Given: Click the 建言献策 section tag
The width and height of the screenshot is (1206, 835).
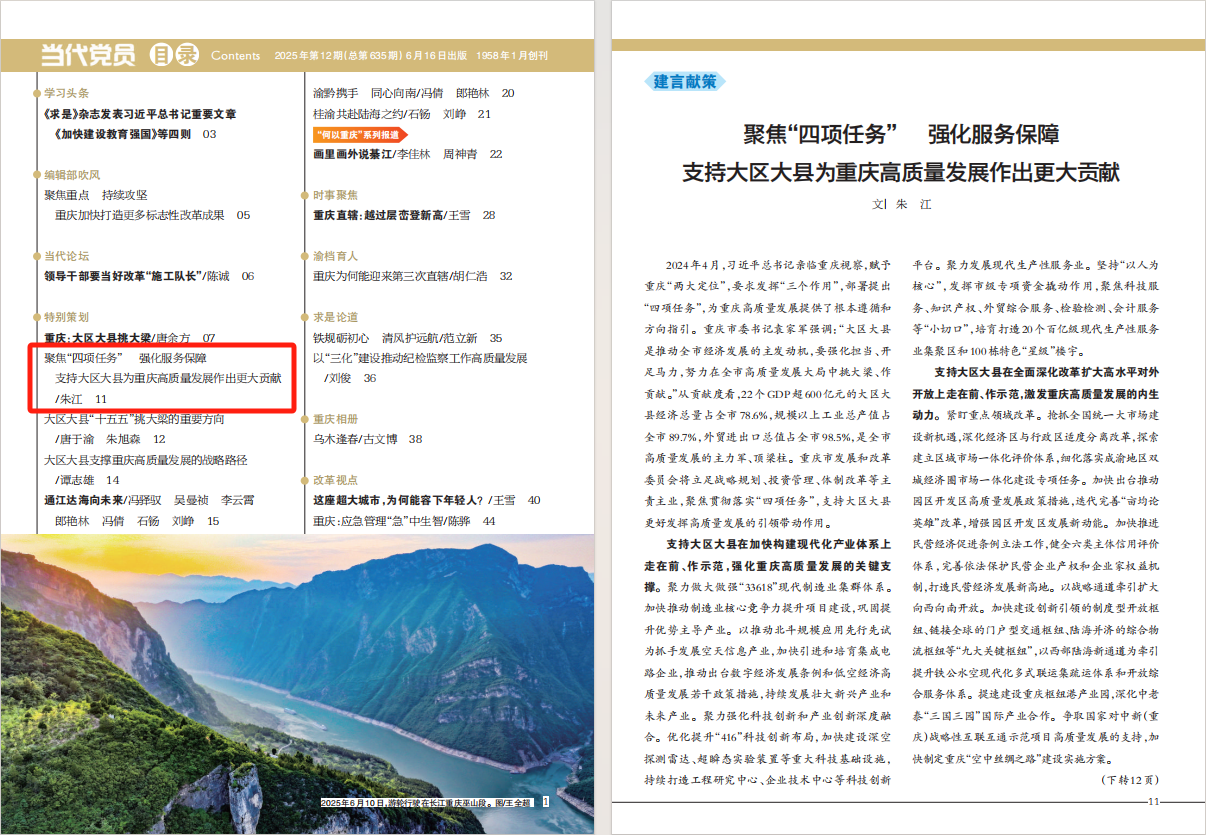Looking at the screenshot, I should (x=684, y=82).
